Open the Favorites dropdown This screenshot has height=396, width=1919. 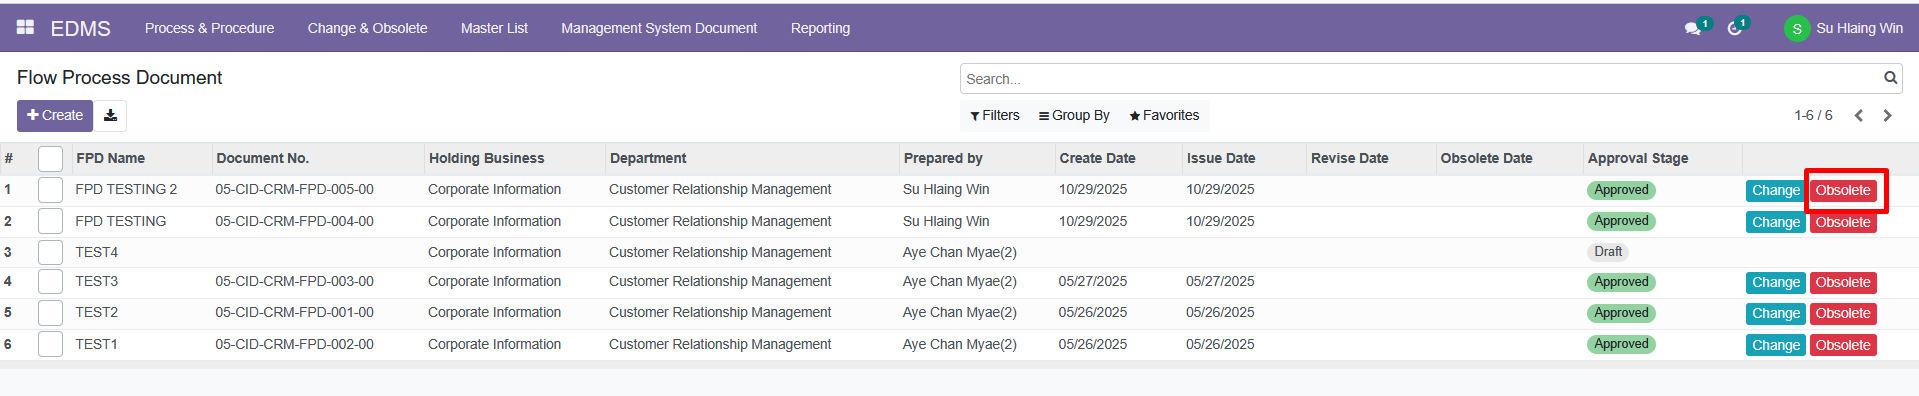1164,116
